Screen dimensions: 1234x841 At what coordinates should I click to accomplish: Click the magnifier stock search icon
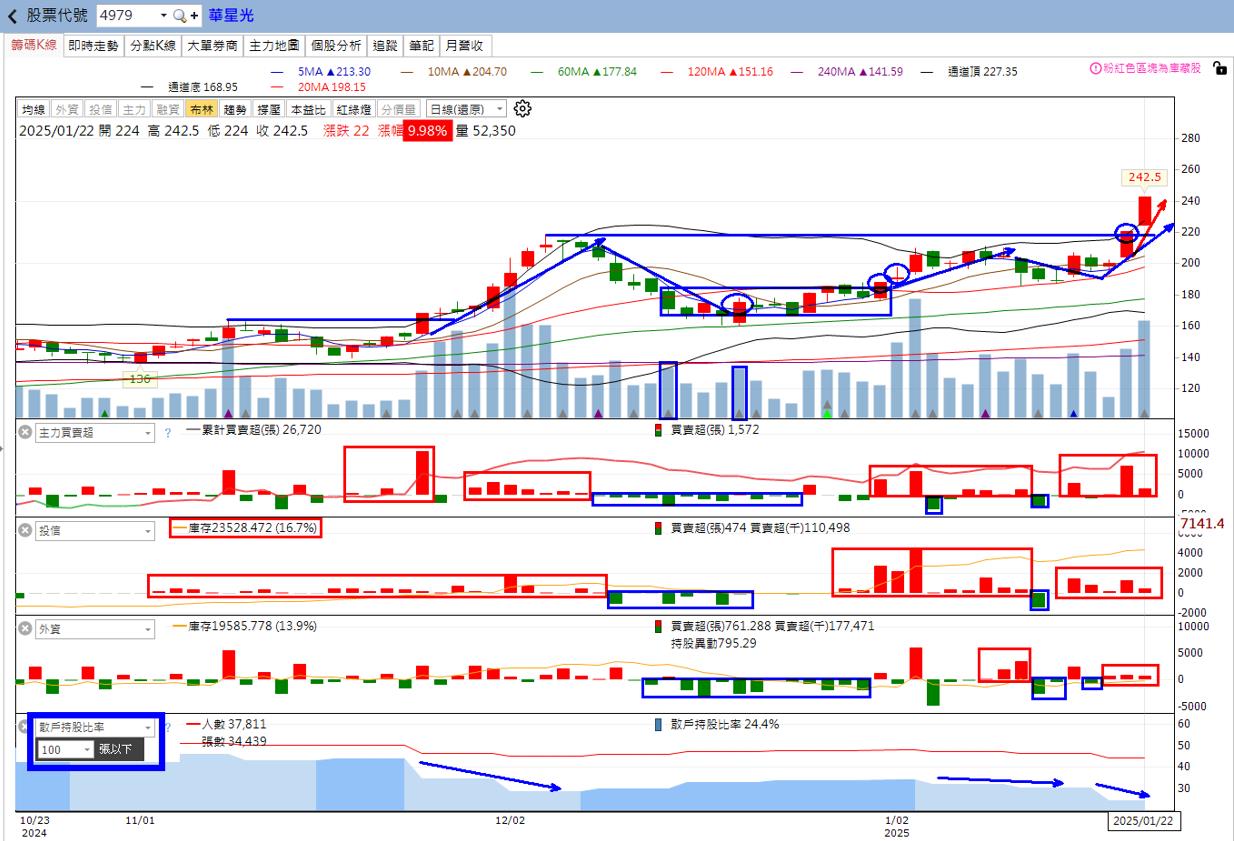pyautogui.click(x=179, y=16)
